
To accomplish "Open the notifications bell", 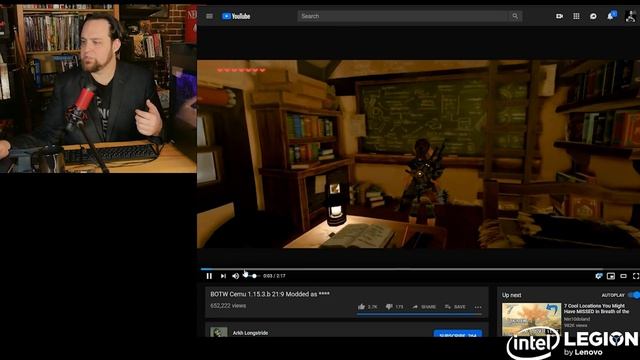I will tap(611, 16).
